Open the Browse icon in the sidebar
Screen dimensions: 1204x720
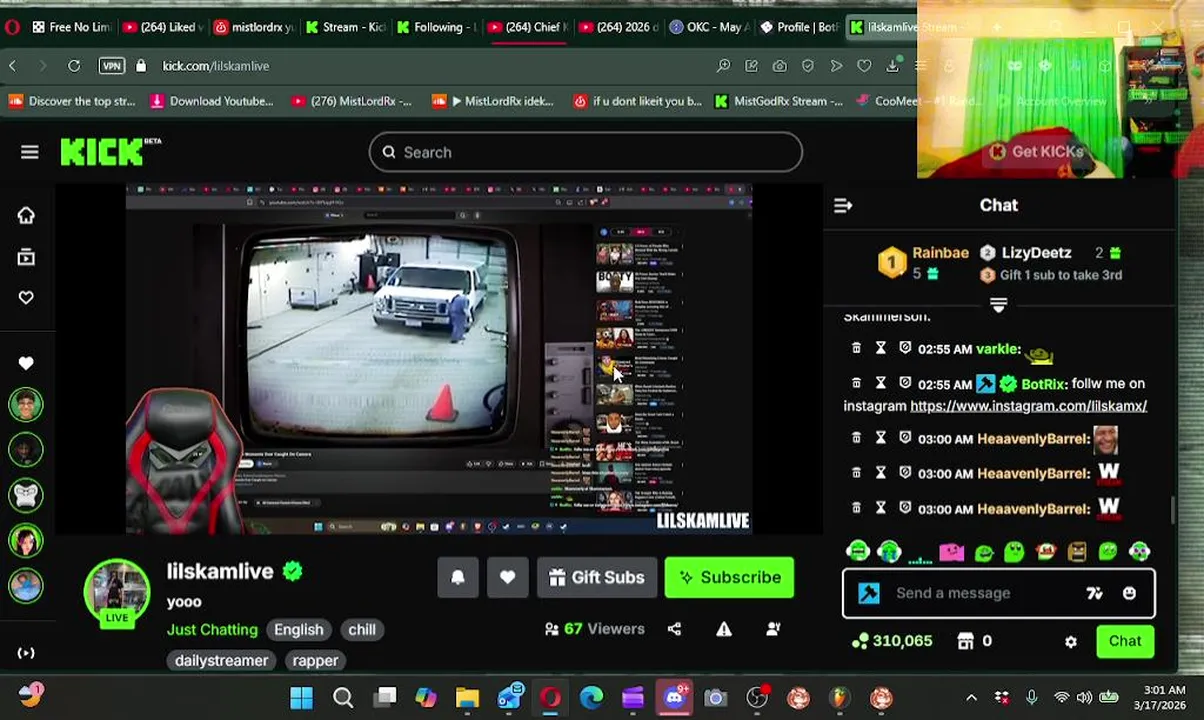pyautogui.click(x=26, y=258)
